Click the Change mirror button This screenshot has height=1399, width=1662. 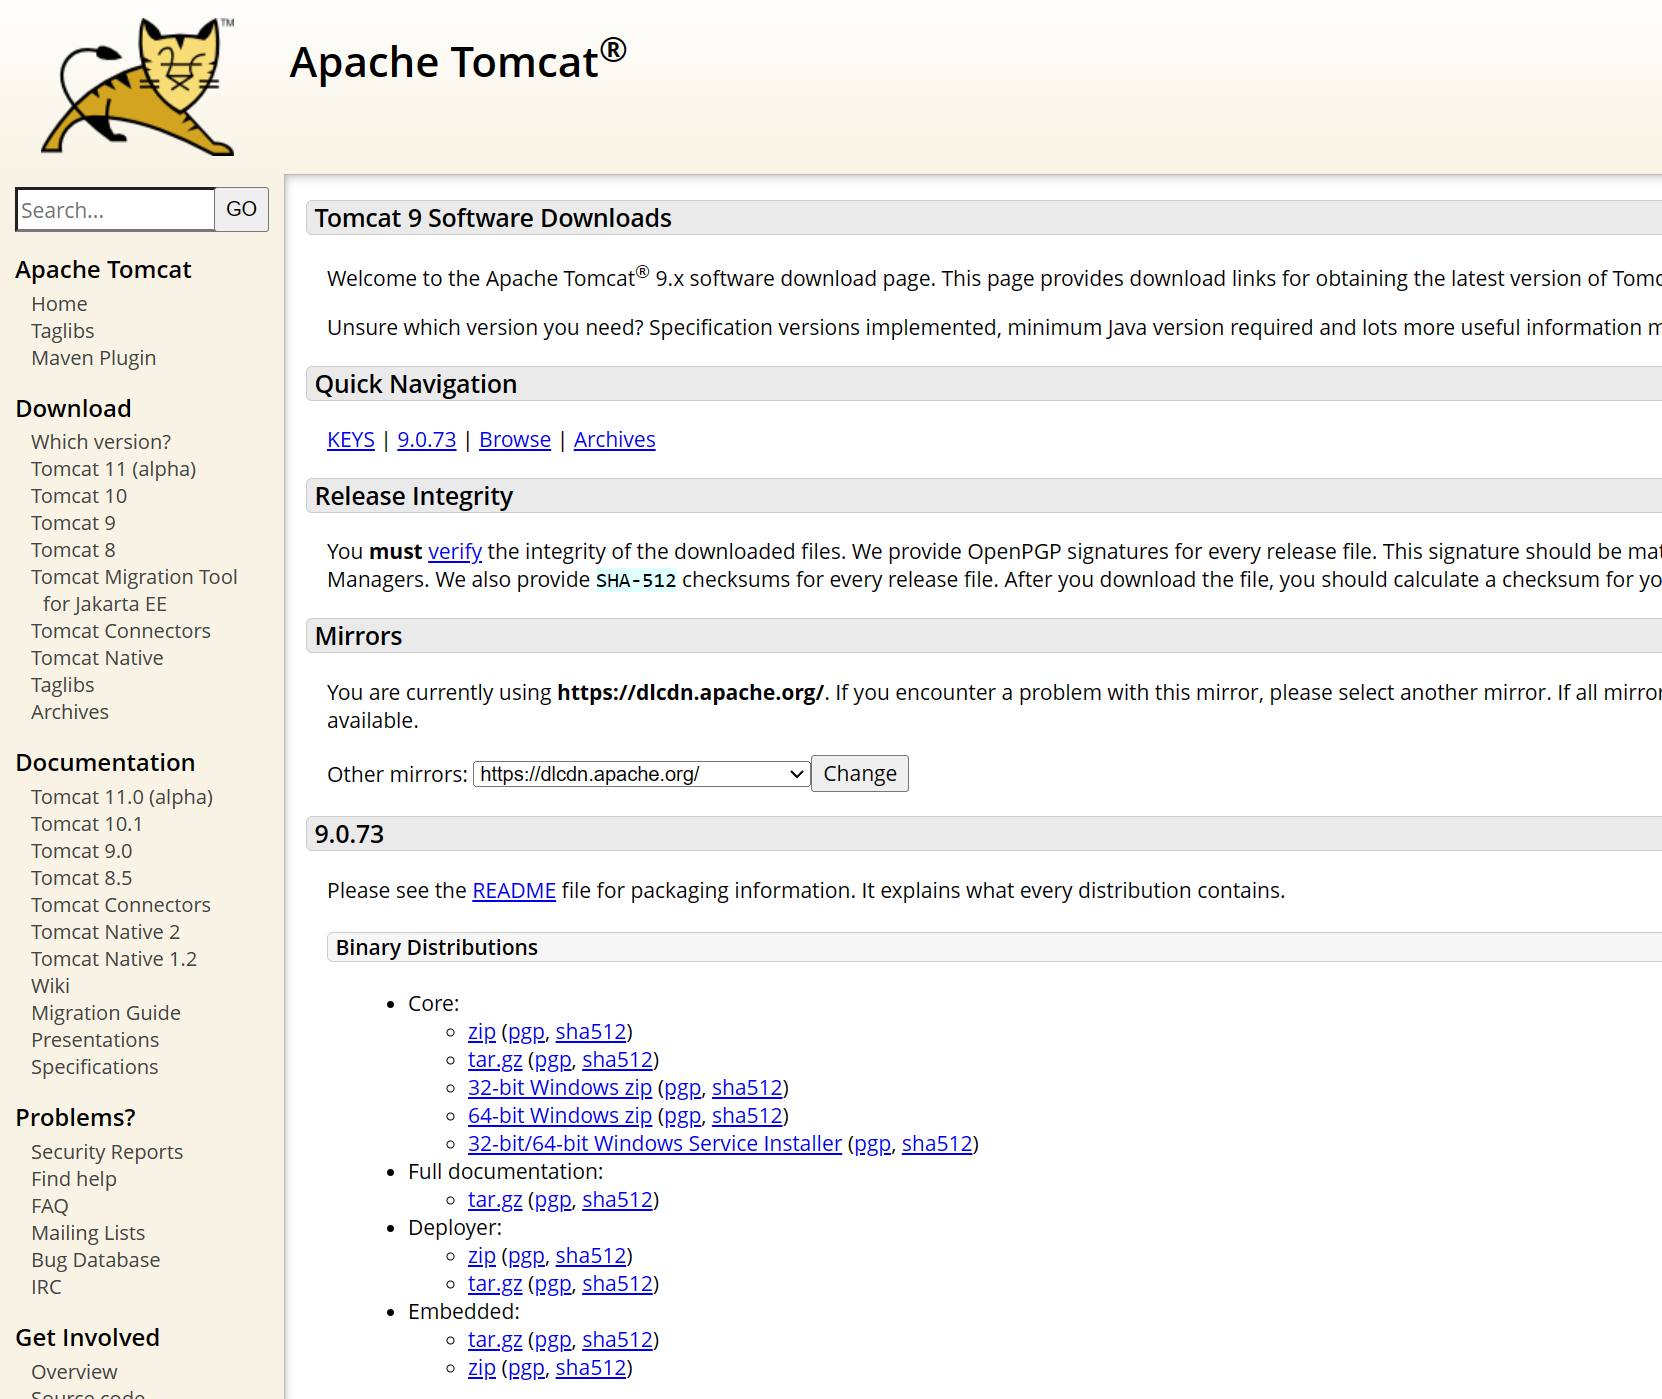click(860, 774)
